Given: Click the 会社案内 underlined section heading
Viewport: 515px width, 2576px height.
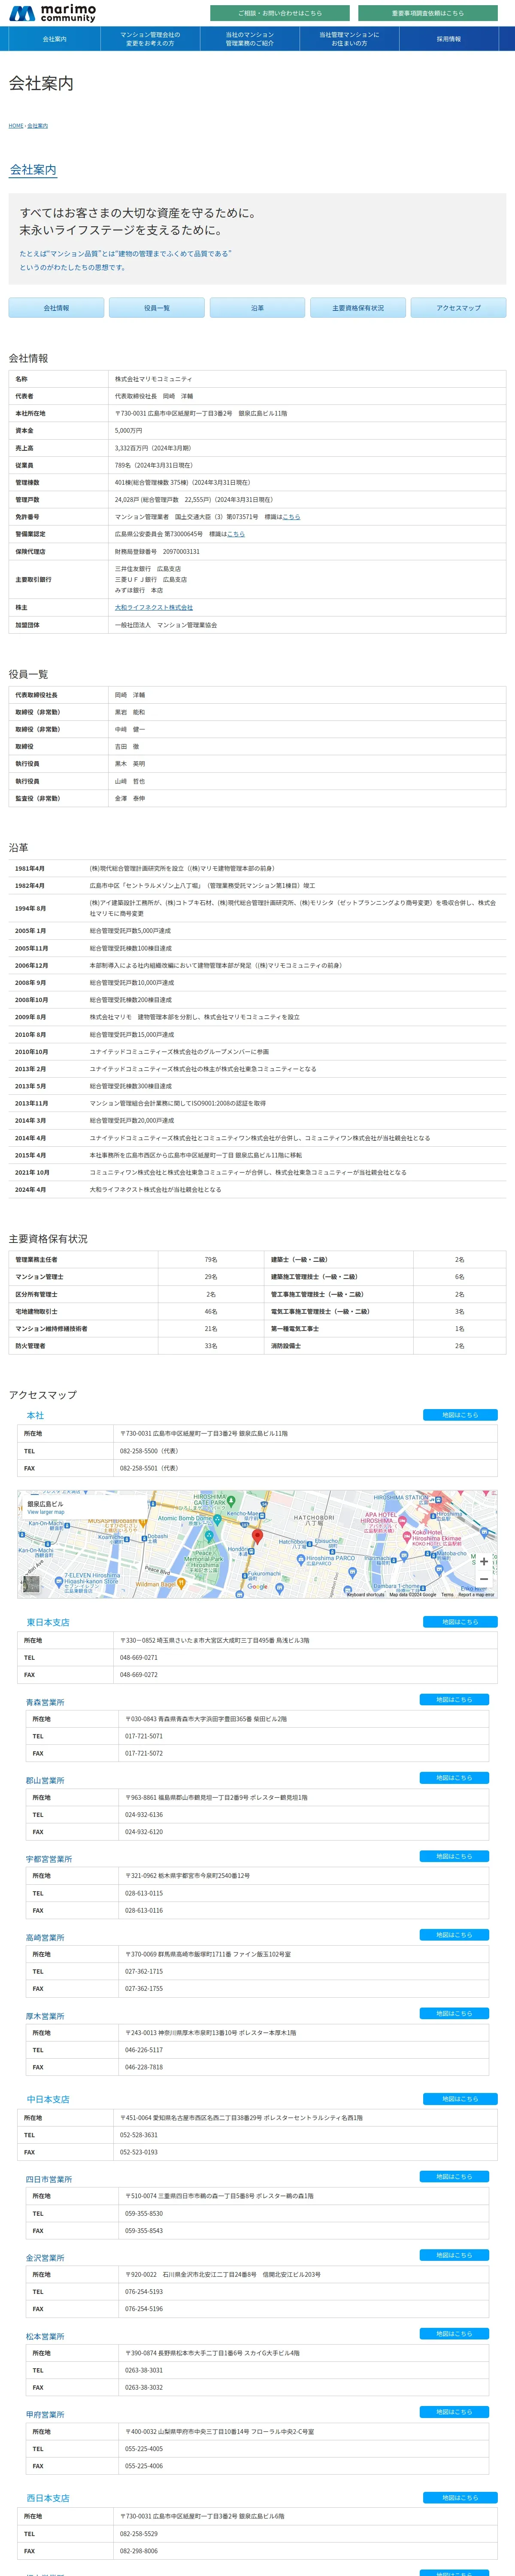Looking at the screenshot, I should 33,170.
